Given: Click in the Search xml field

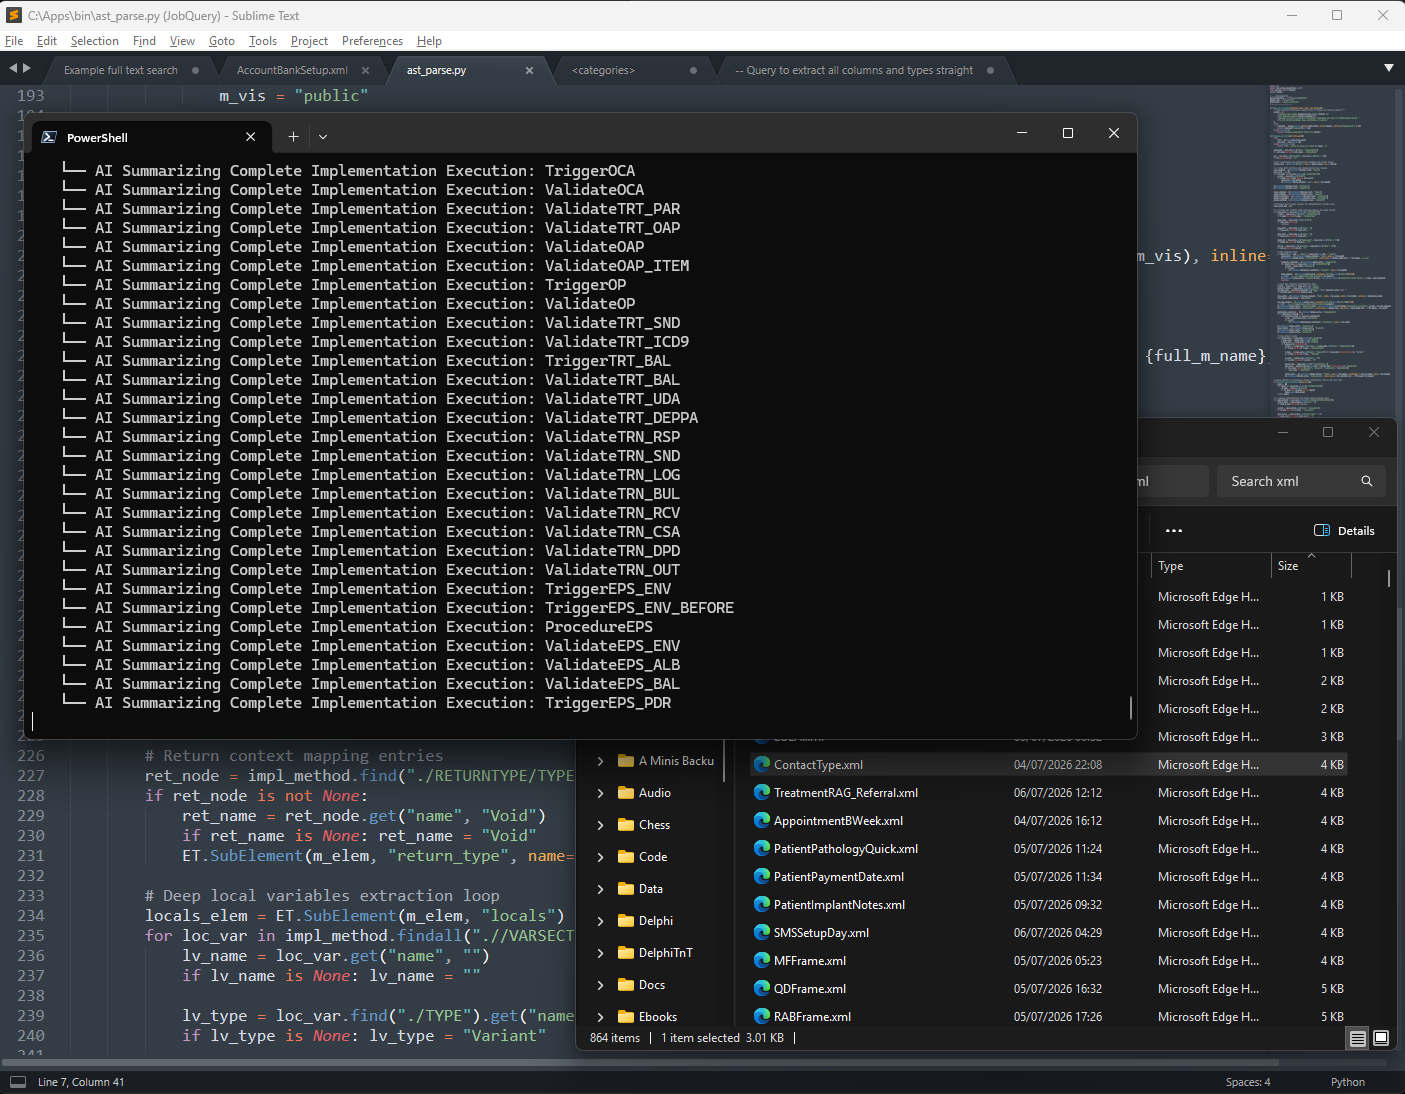Looking at the screenshot, I should point(1300,481).
